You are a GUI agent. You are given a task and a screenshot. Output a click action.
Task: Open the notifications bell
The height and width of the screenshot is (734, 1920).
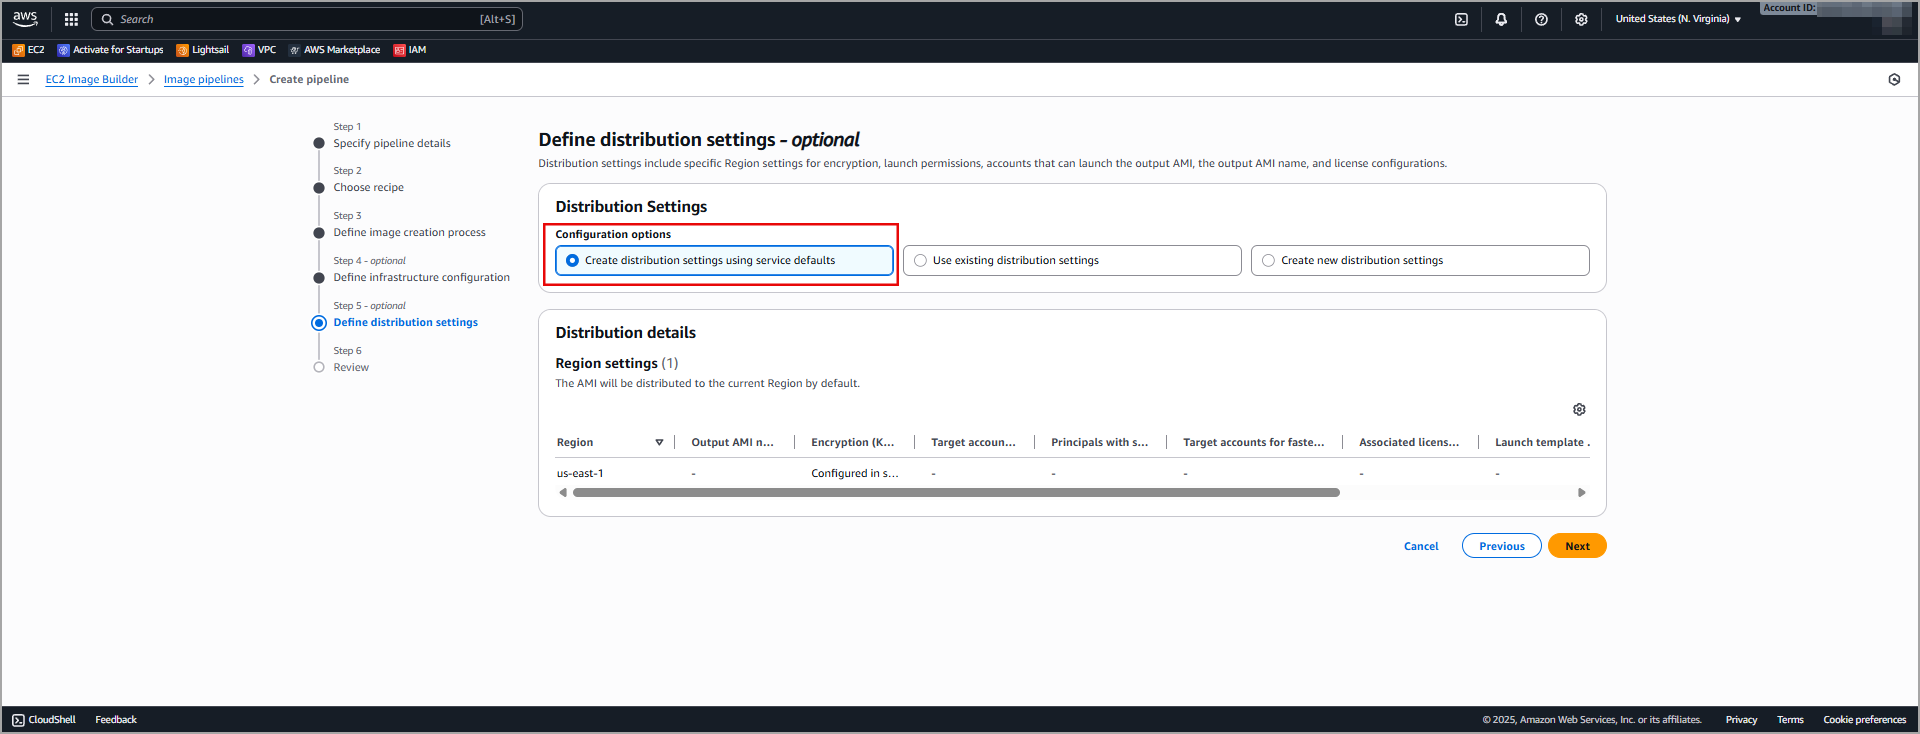click(x=1501, y=19)
